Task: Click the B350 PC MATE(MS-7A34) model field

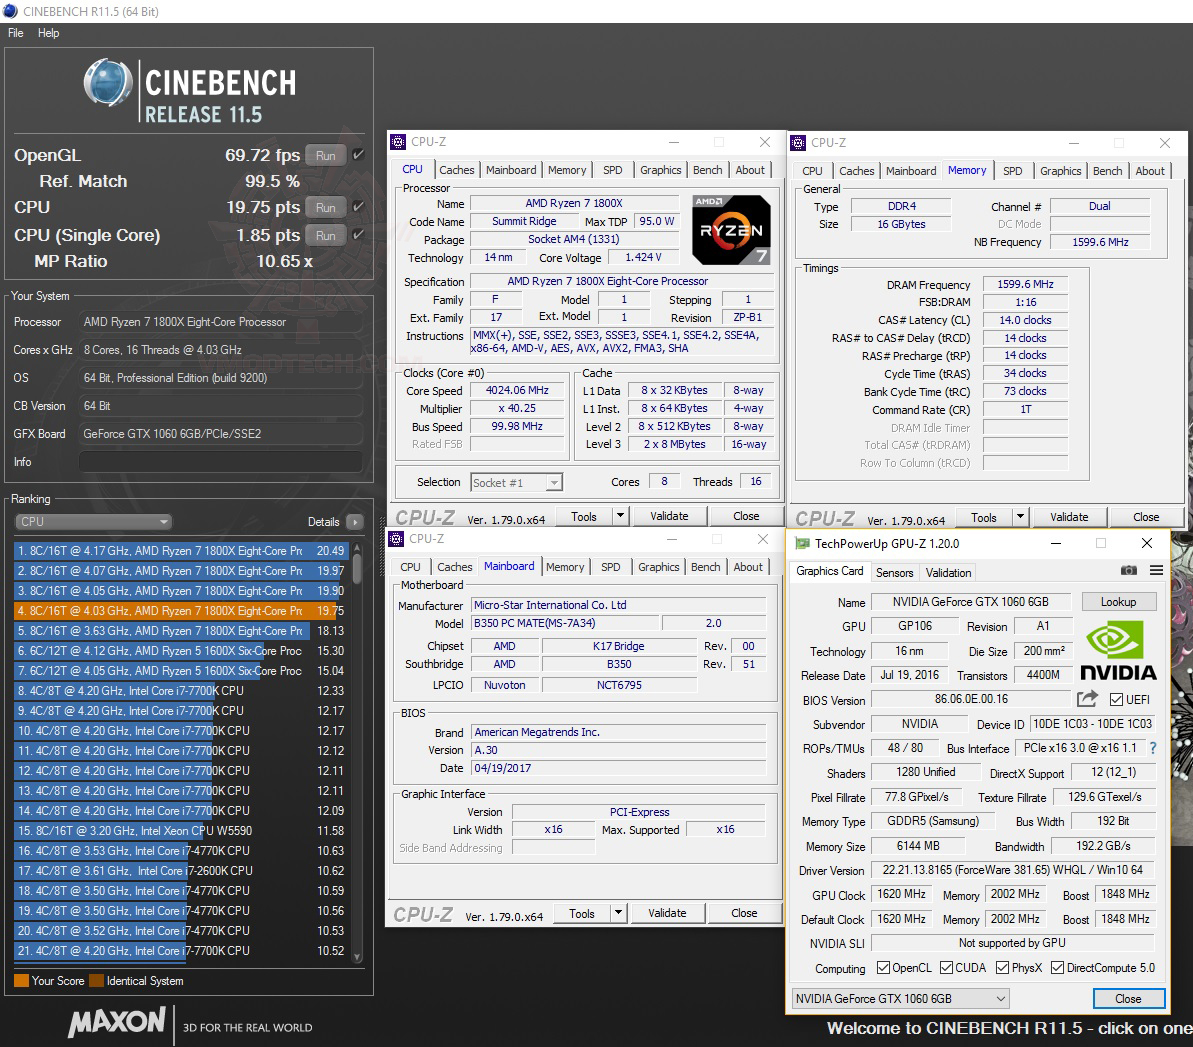Action: [565, 622]
